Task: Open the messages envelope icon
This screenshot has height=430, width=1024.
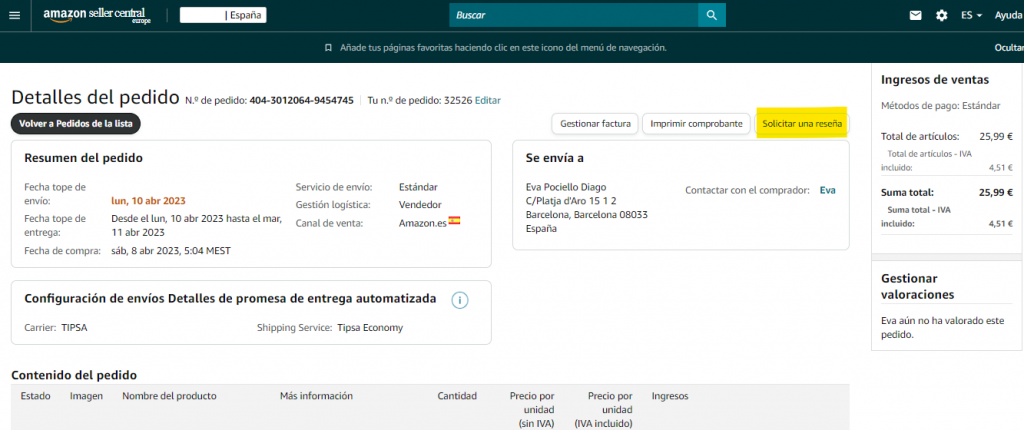Action: pos(916,15)
